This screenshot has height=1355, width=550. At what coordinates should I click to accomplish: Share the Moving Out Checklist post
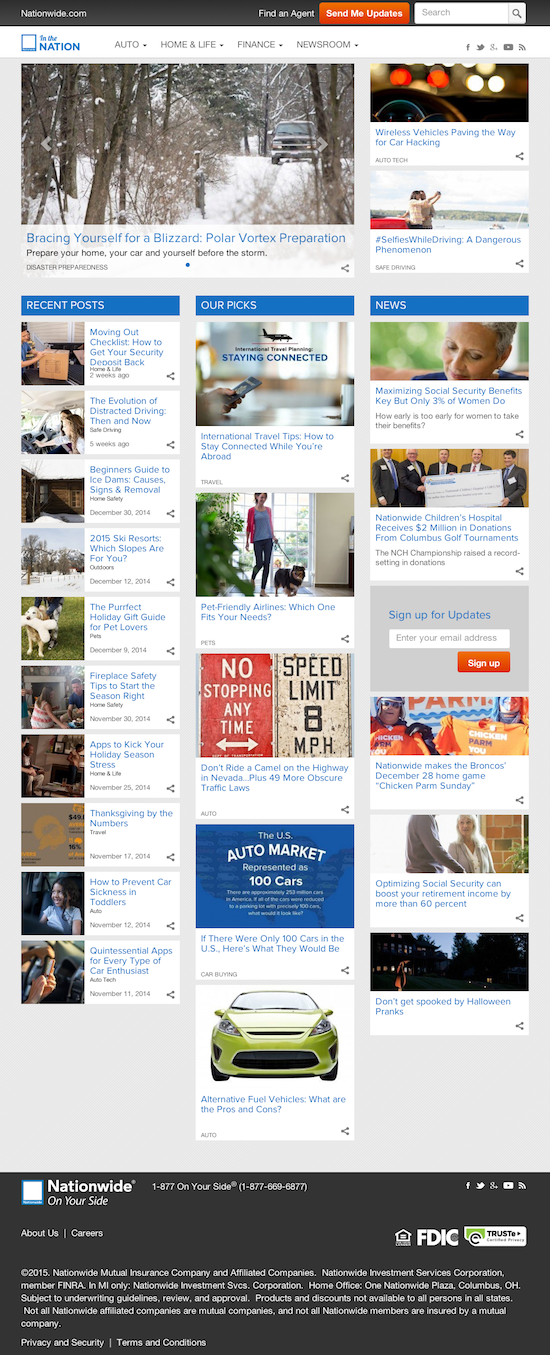tap(171, 376)
